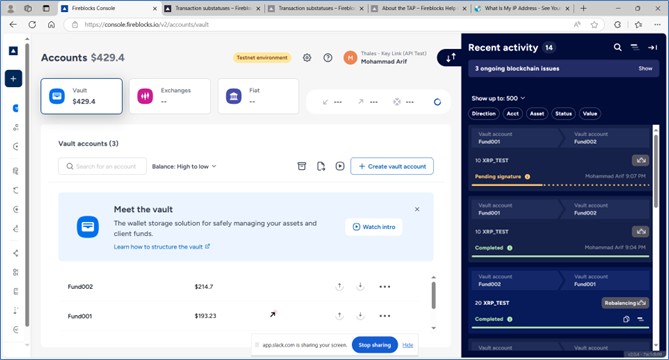Click the export file icon above the vault list
669x360 pixels.
pyautogui.click(x=321, y=166)
